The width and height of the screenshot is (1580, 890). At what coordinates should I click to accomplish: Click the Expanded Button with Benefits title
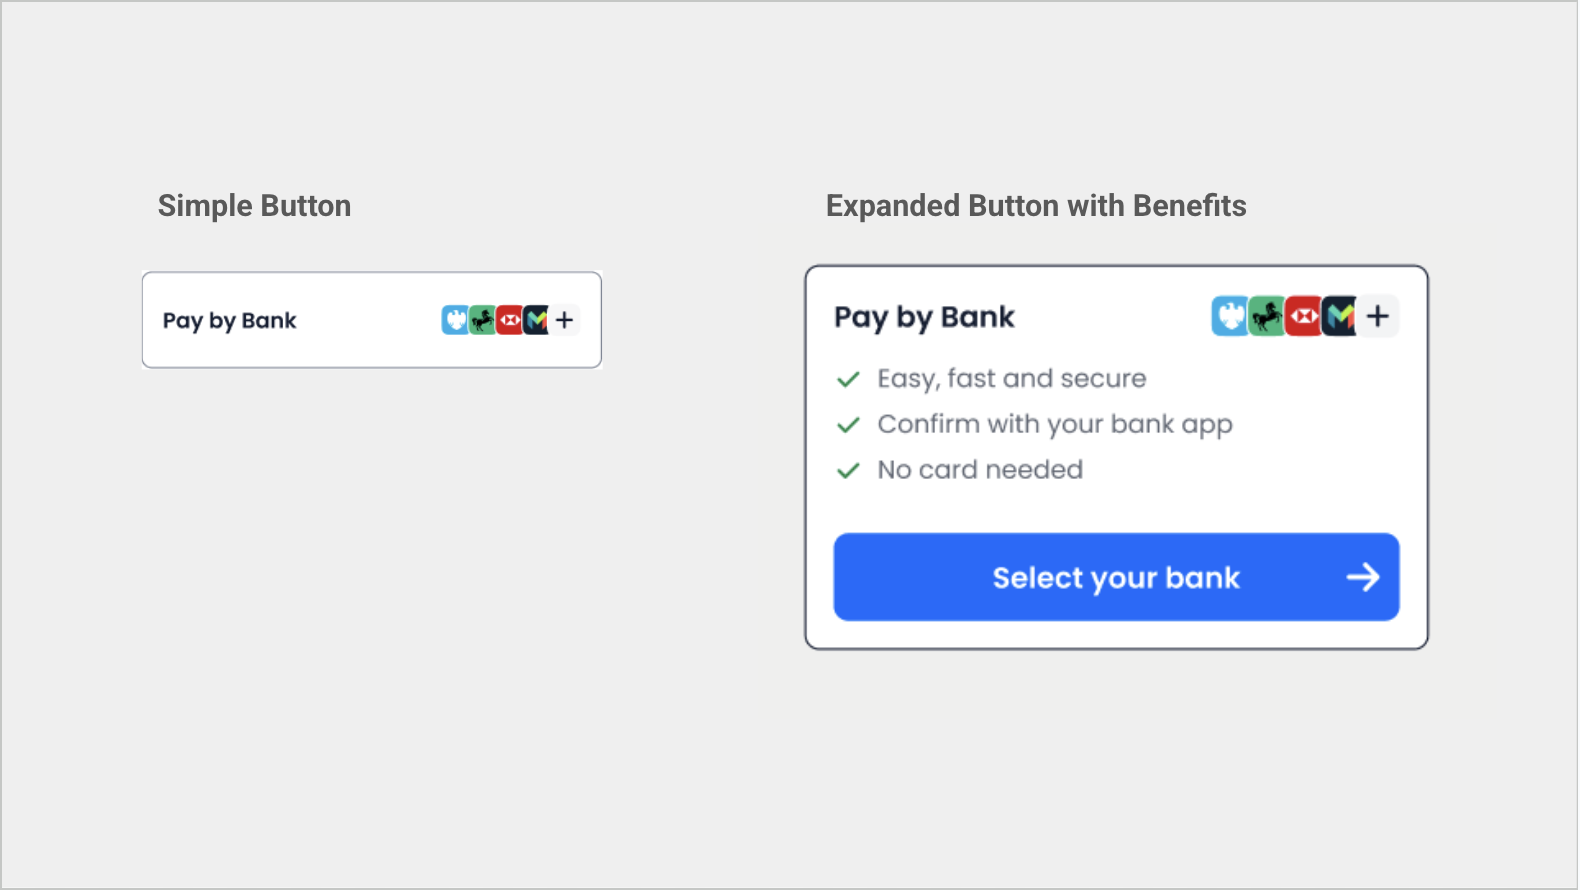pos(1036,206)
